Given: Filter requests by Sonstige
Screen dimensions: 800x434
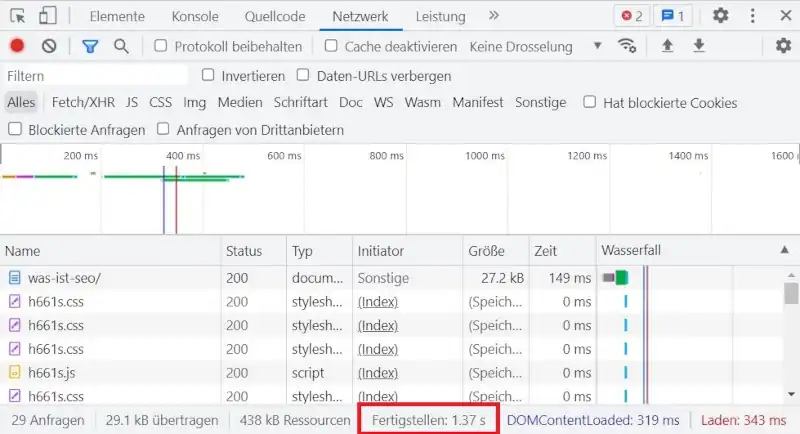Looking at the screenshot, I should coord(540,103).
